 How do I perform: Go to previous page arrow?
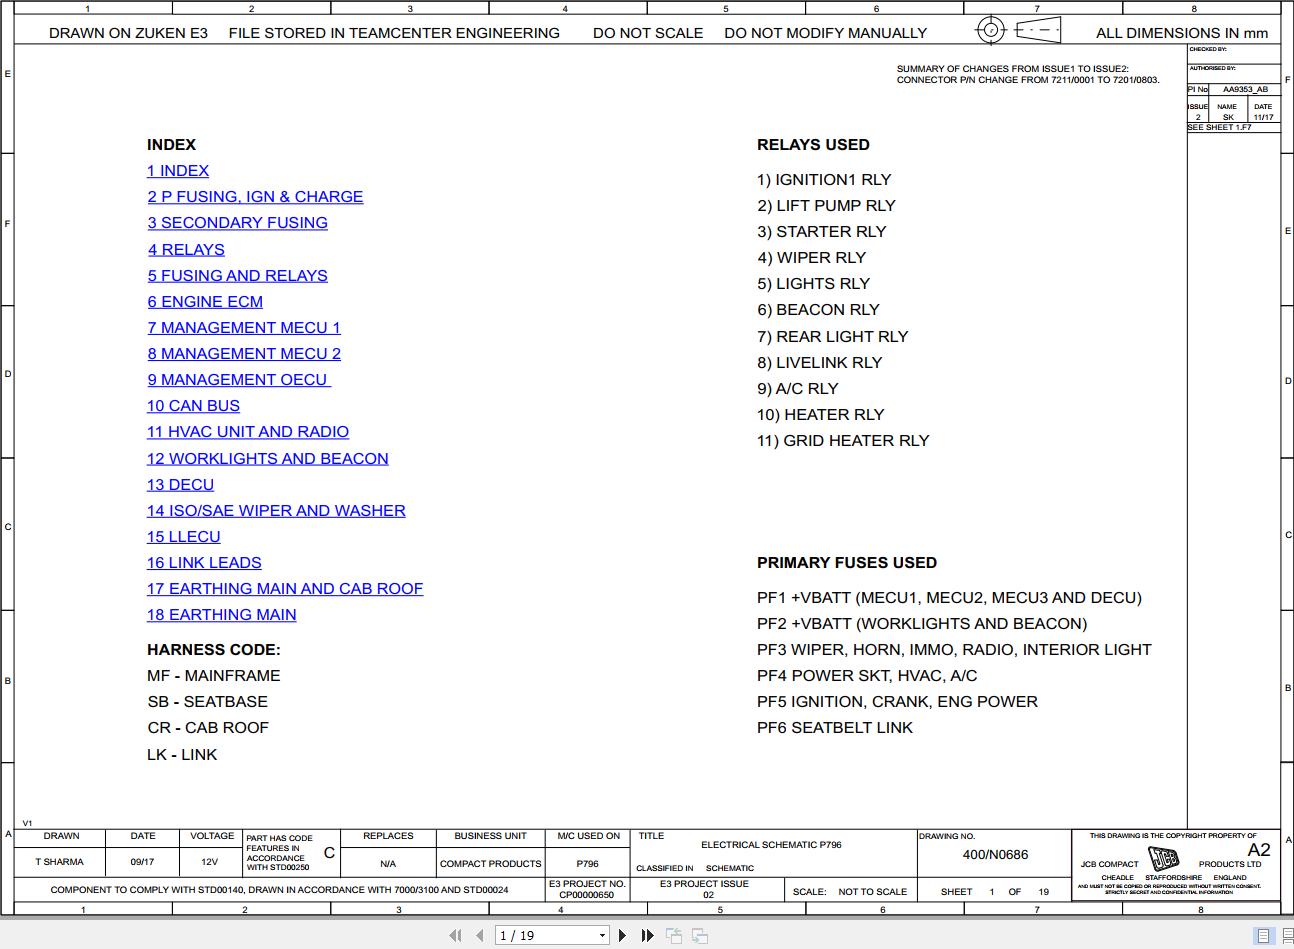coord(480,935)
